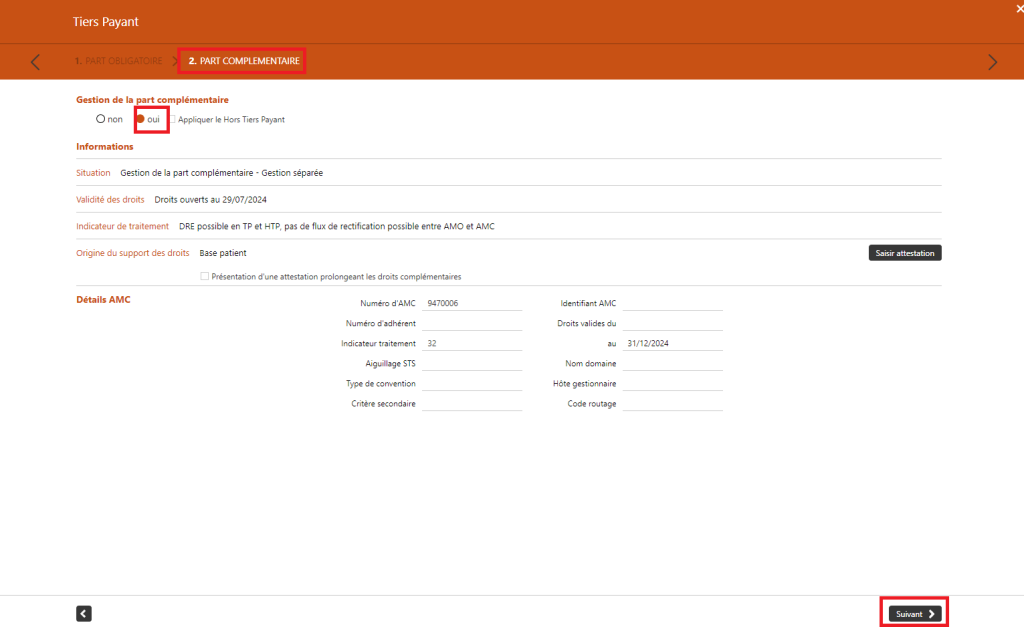Select the 'oui' radio button

pyautogui.click(x=141, y=119)
